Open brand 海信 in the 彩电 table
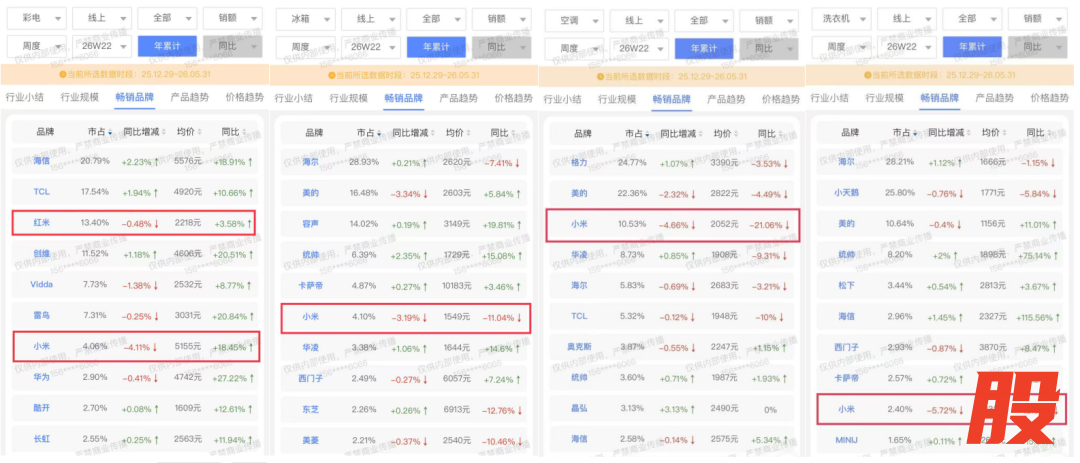 [42, 161]
